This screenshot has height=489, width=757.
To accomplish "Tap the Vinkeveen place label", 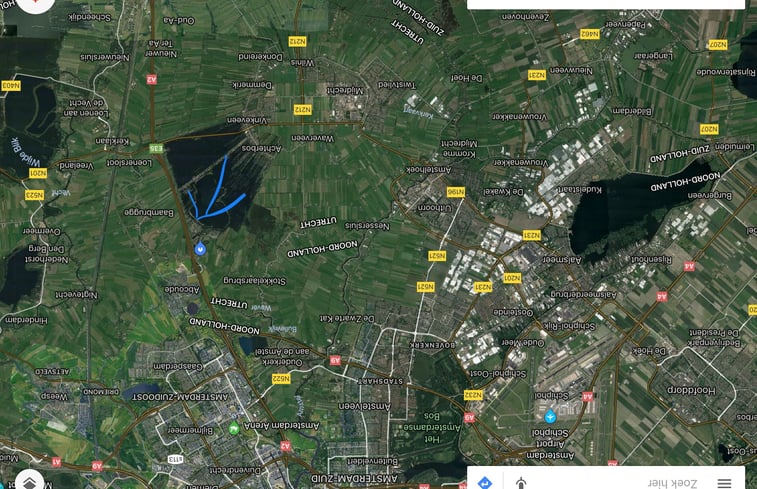I will [248, 120].
